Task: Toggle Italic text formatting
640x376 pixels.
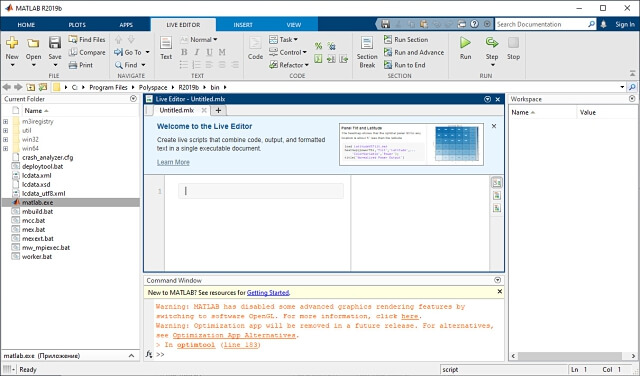Action: [x=197, y=52]
